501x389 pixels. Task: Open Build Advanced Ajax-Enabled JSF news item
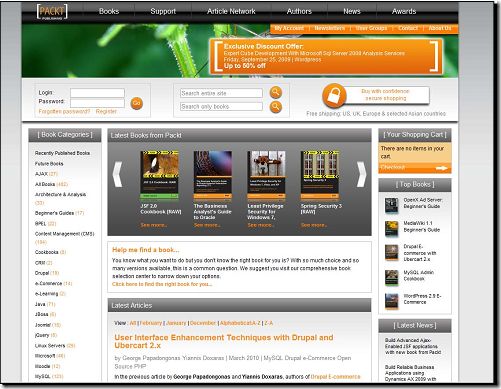(x=413, y=346)
